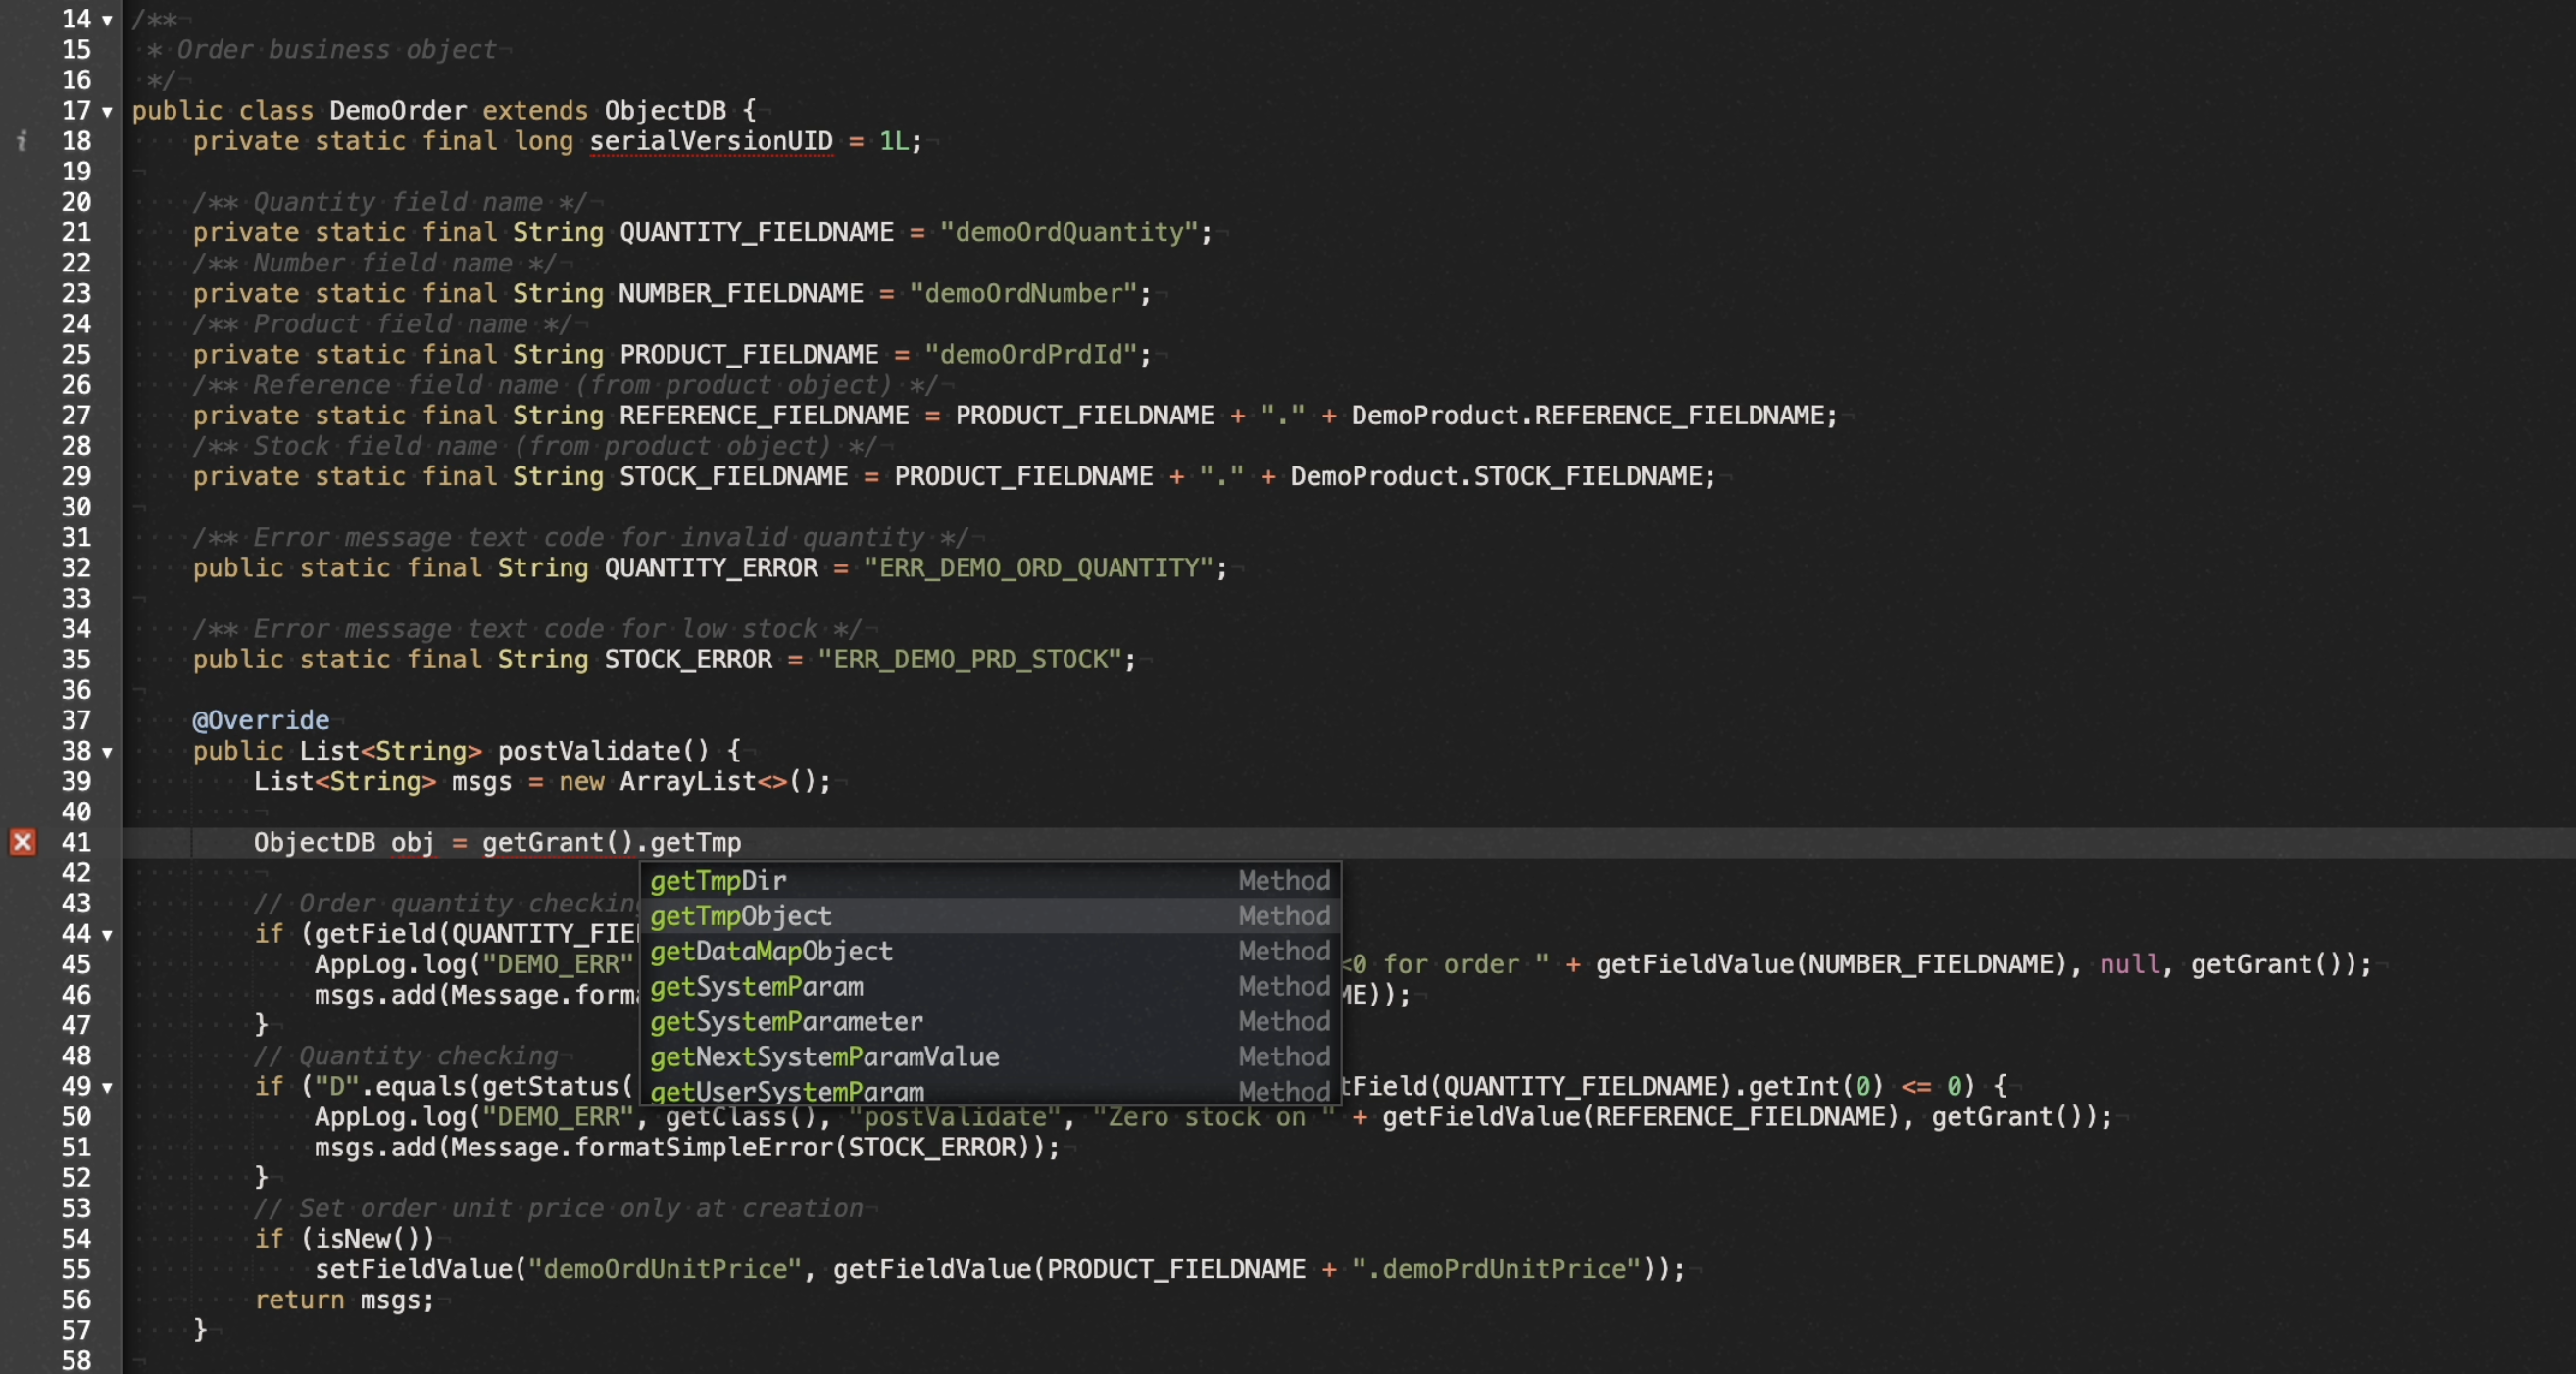The image size is (2576, 1374).
Task: Select getSystemParam completion entry
Action: tap(756, 986)
